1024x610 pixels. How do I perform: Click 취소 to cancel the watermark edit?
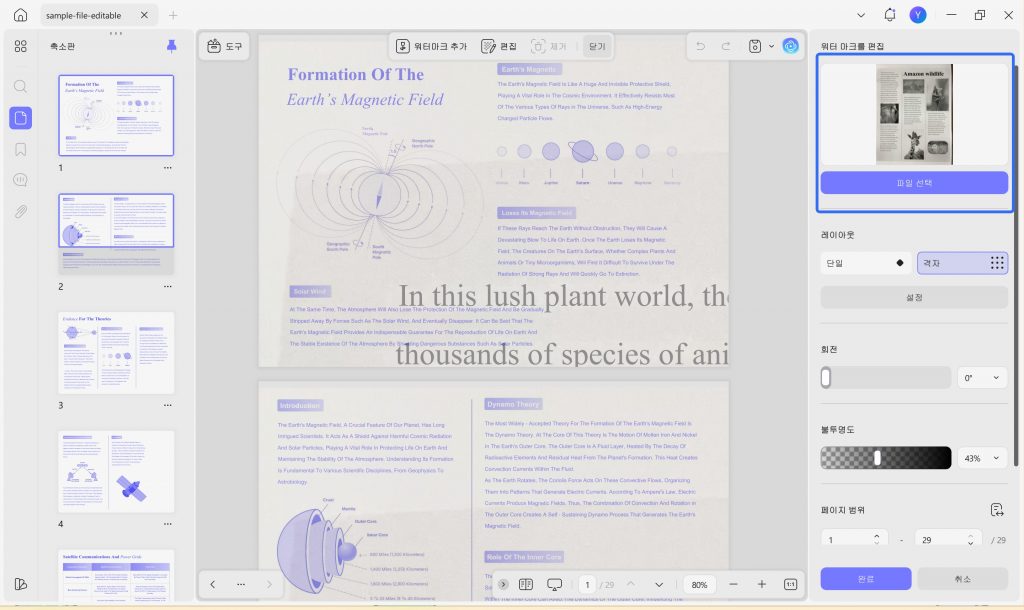963,579
